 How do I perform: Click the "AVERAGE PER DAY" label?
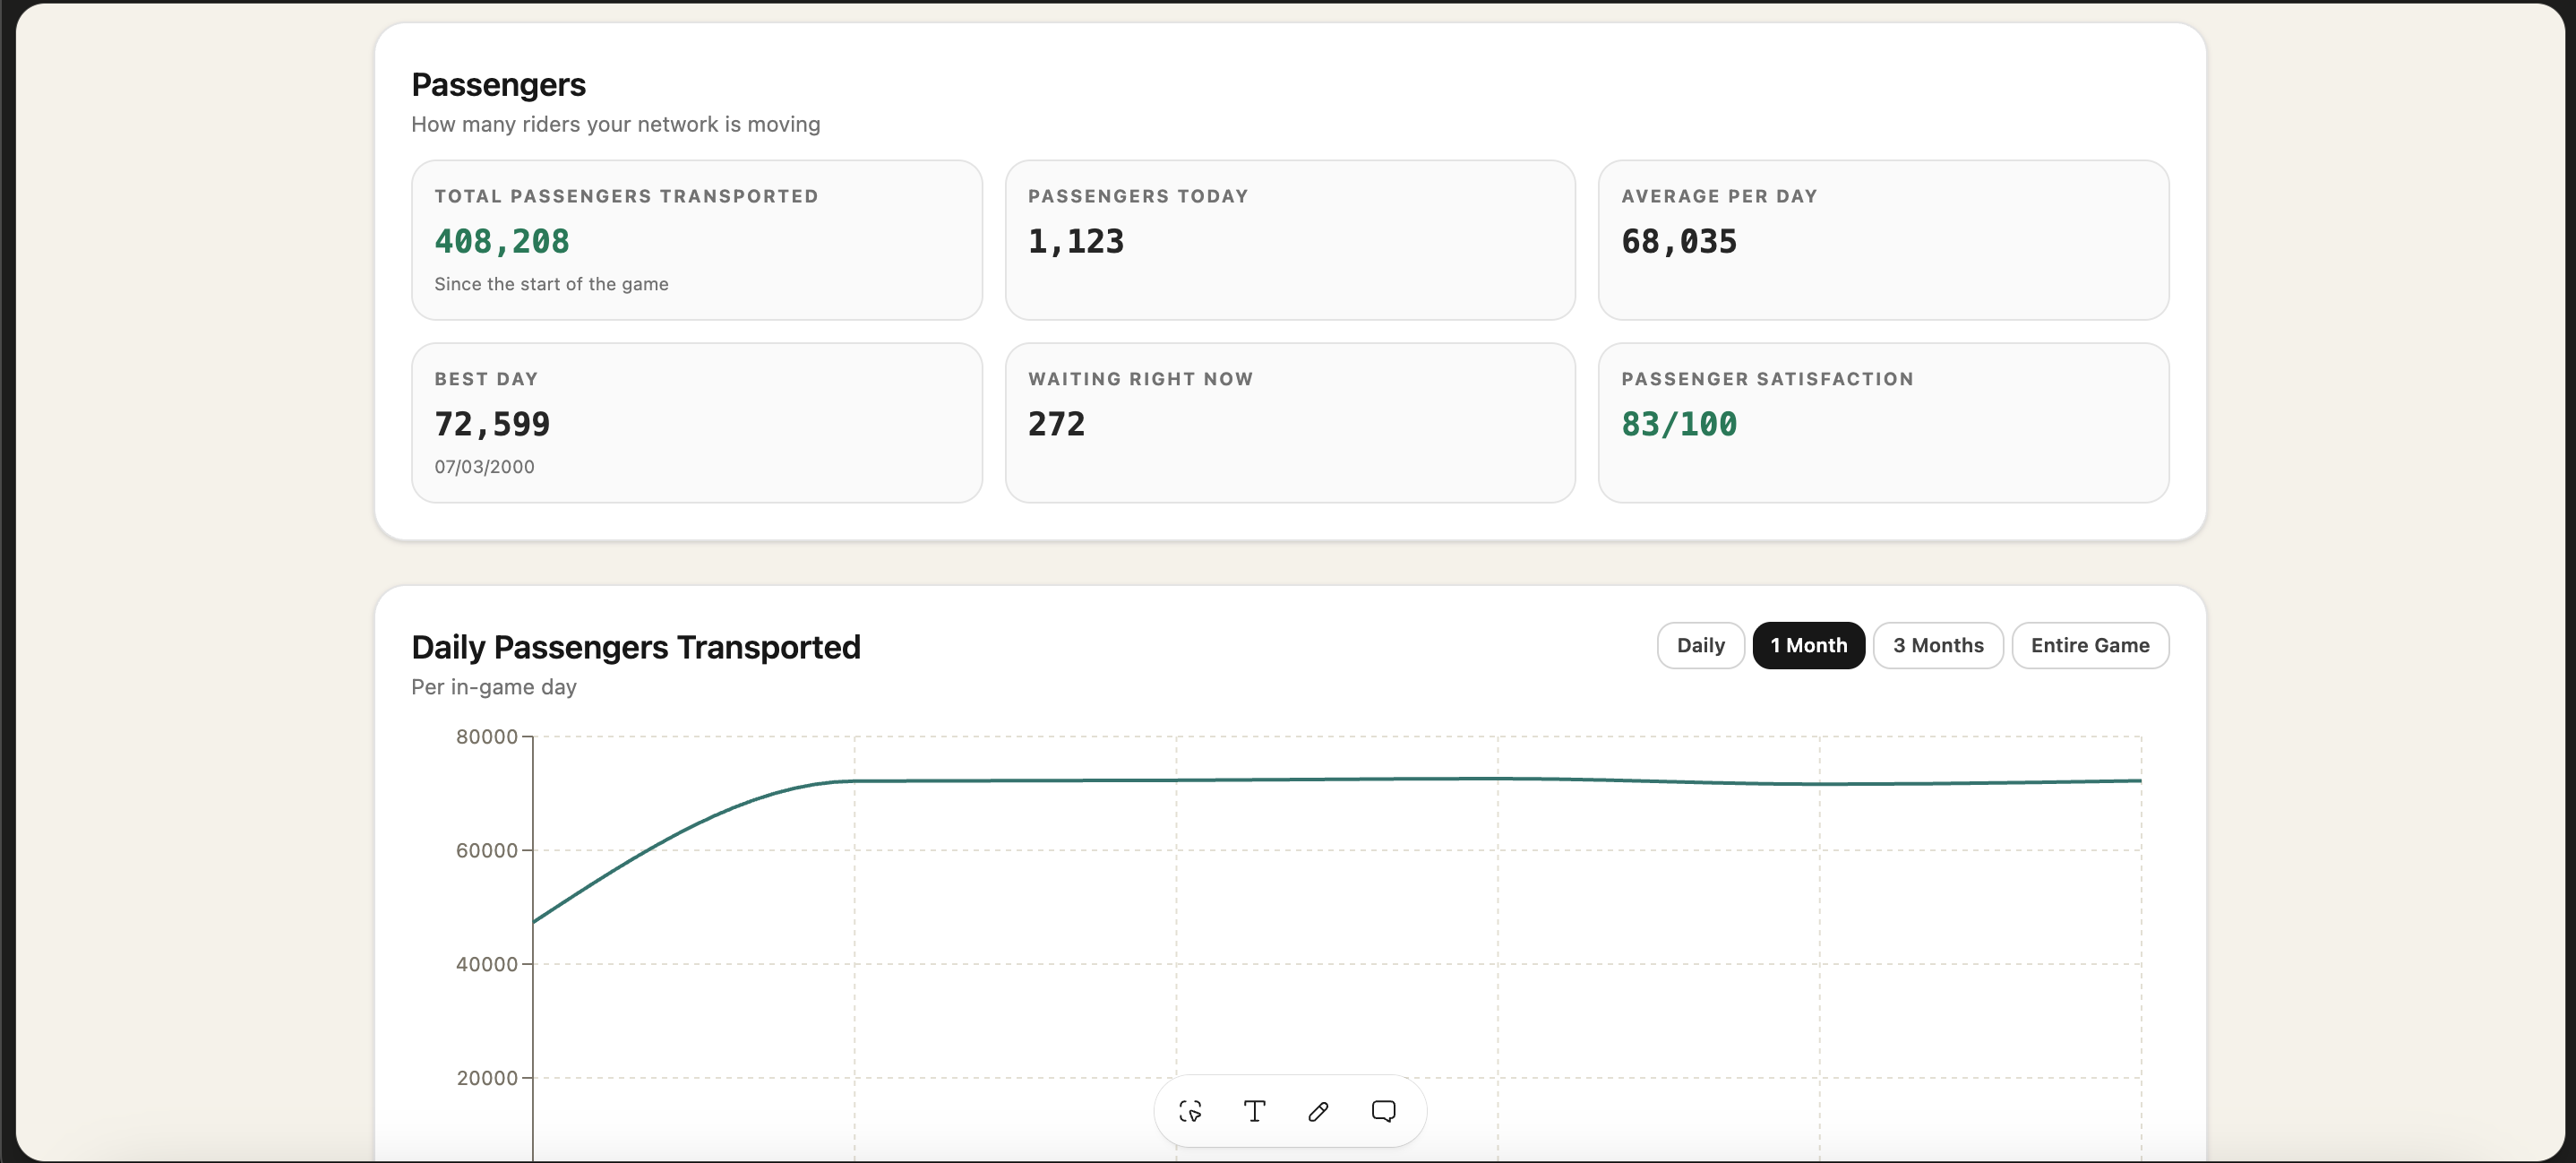click(1719, 196)
